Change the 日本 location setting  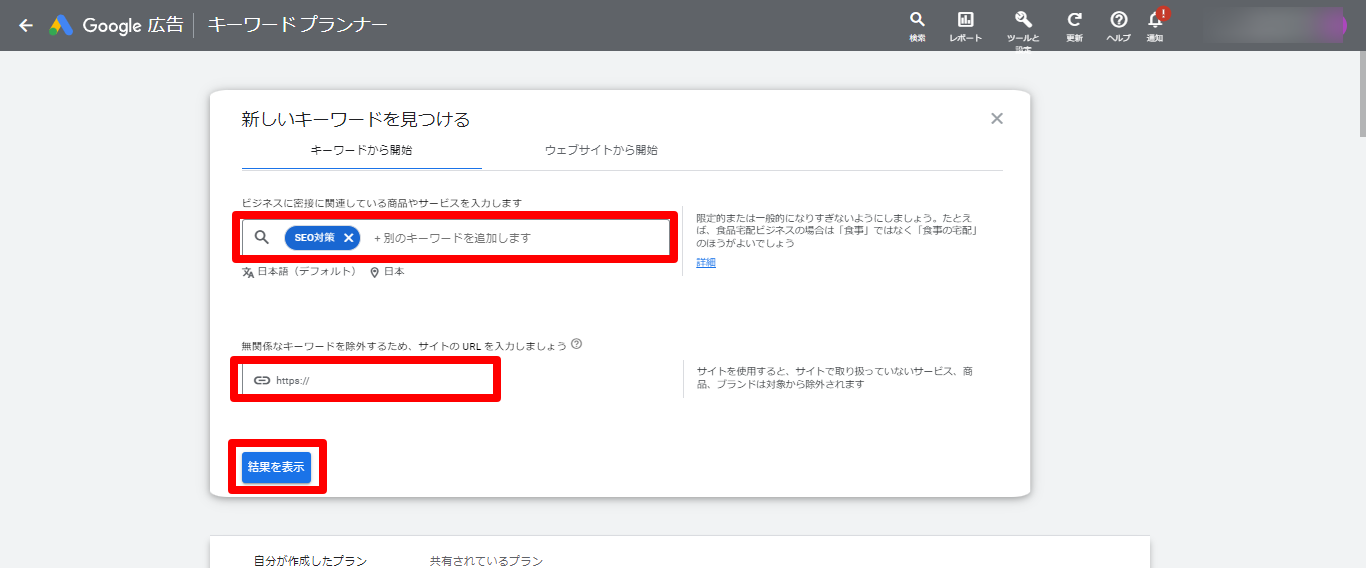pyautogui.click(x=388, y=272)
